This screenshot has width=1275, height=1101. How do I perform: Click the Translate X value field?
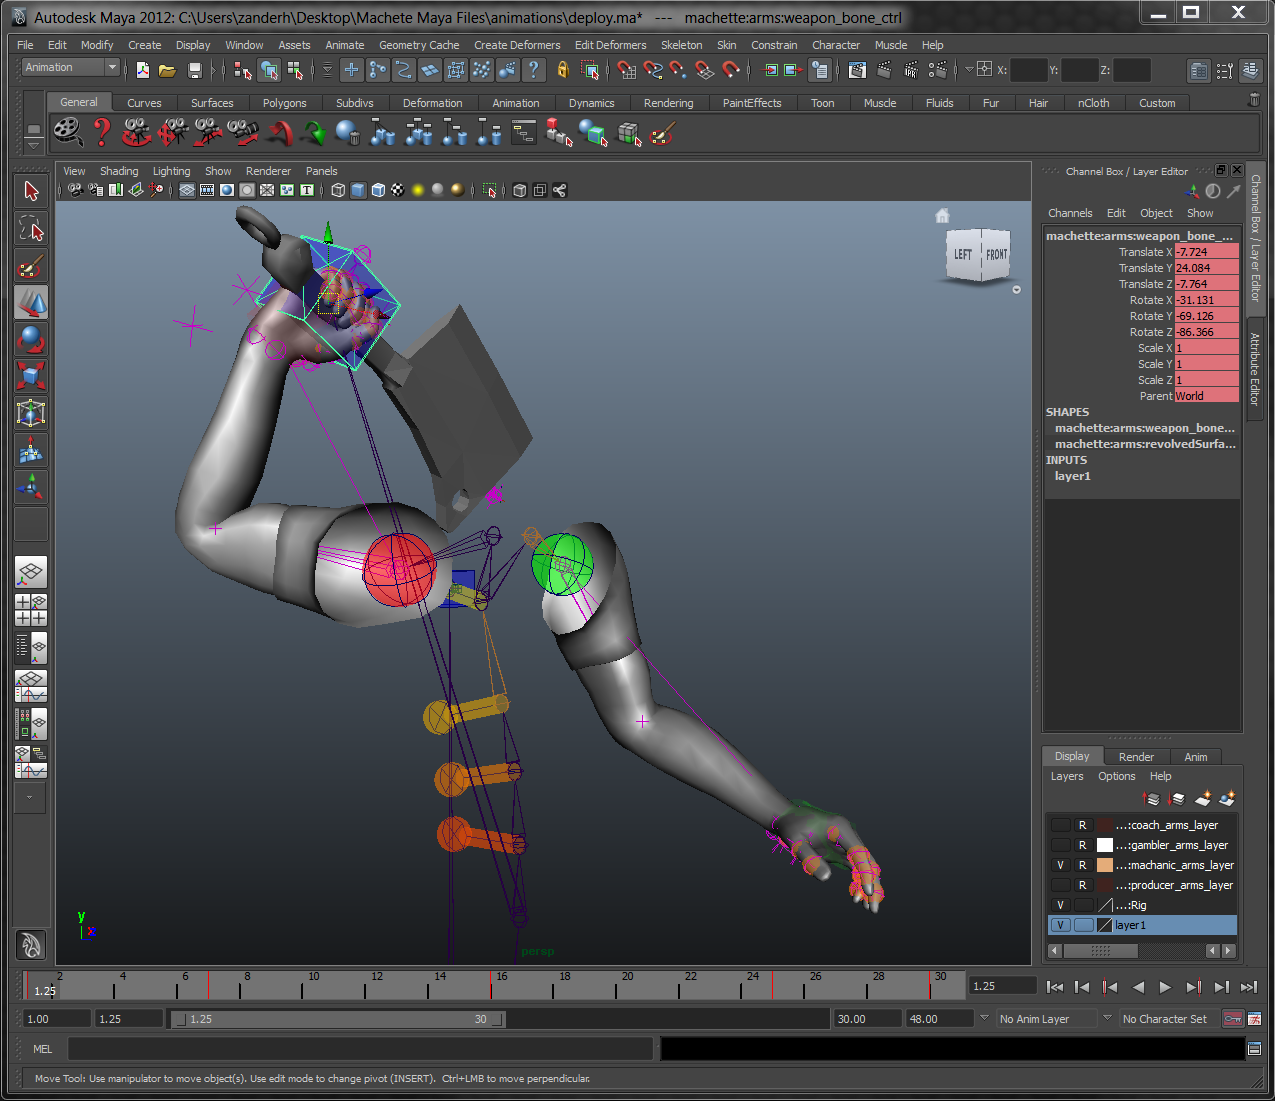(1206, 252)
